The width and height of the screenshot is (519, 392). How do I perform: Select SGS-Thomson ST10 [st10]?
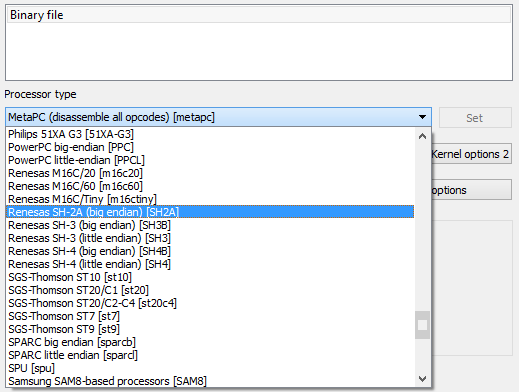[x=210, y=277]
